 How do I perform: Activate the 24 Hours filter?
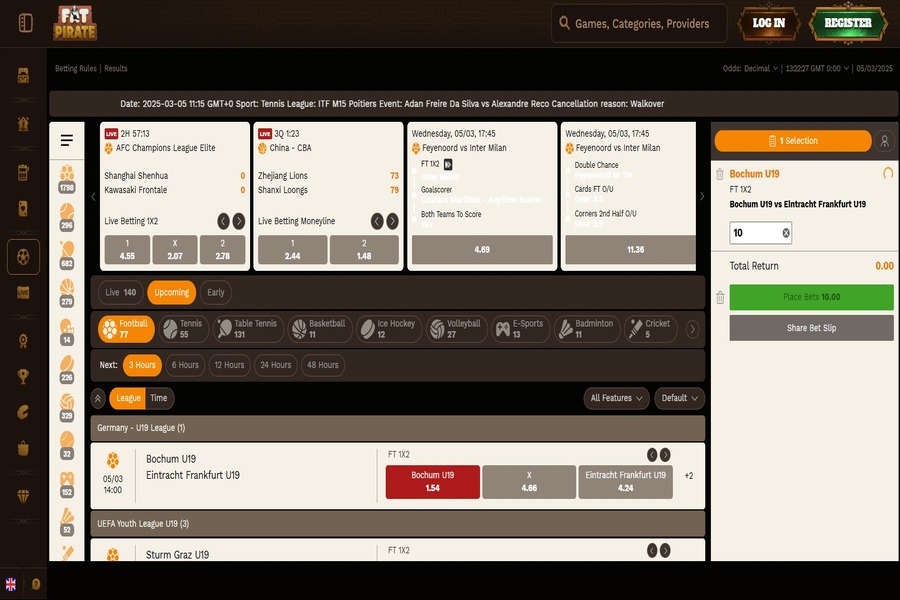[274, 365]
